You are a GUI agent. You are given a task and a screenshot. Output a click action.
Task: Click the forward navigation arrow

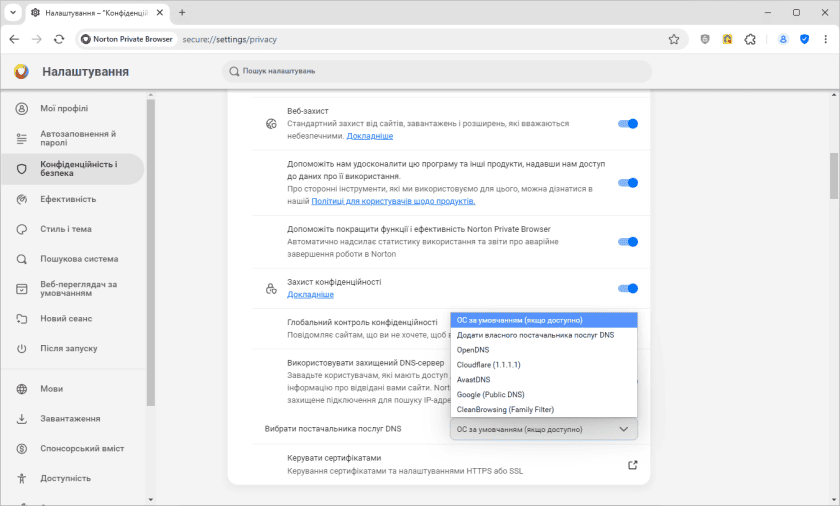coord(36,39)
